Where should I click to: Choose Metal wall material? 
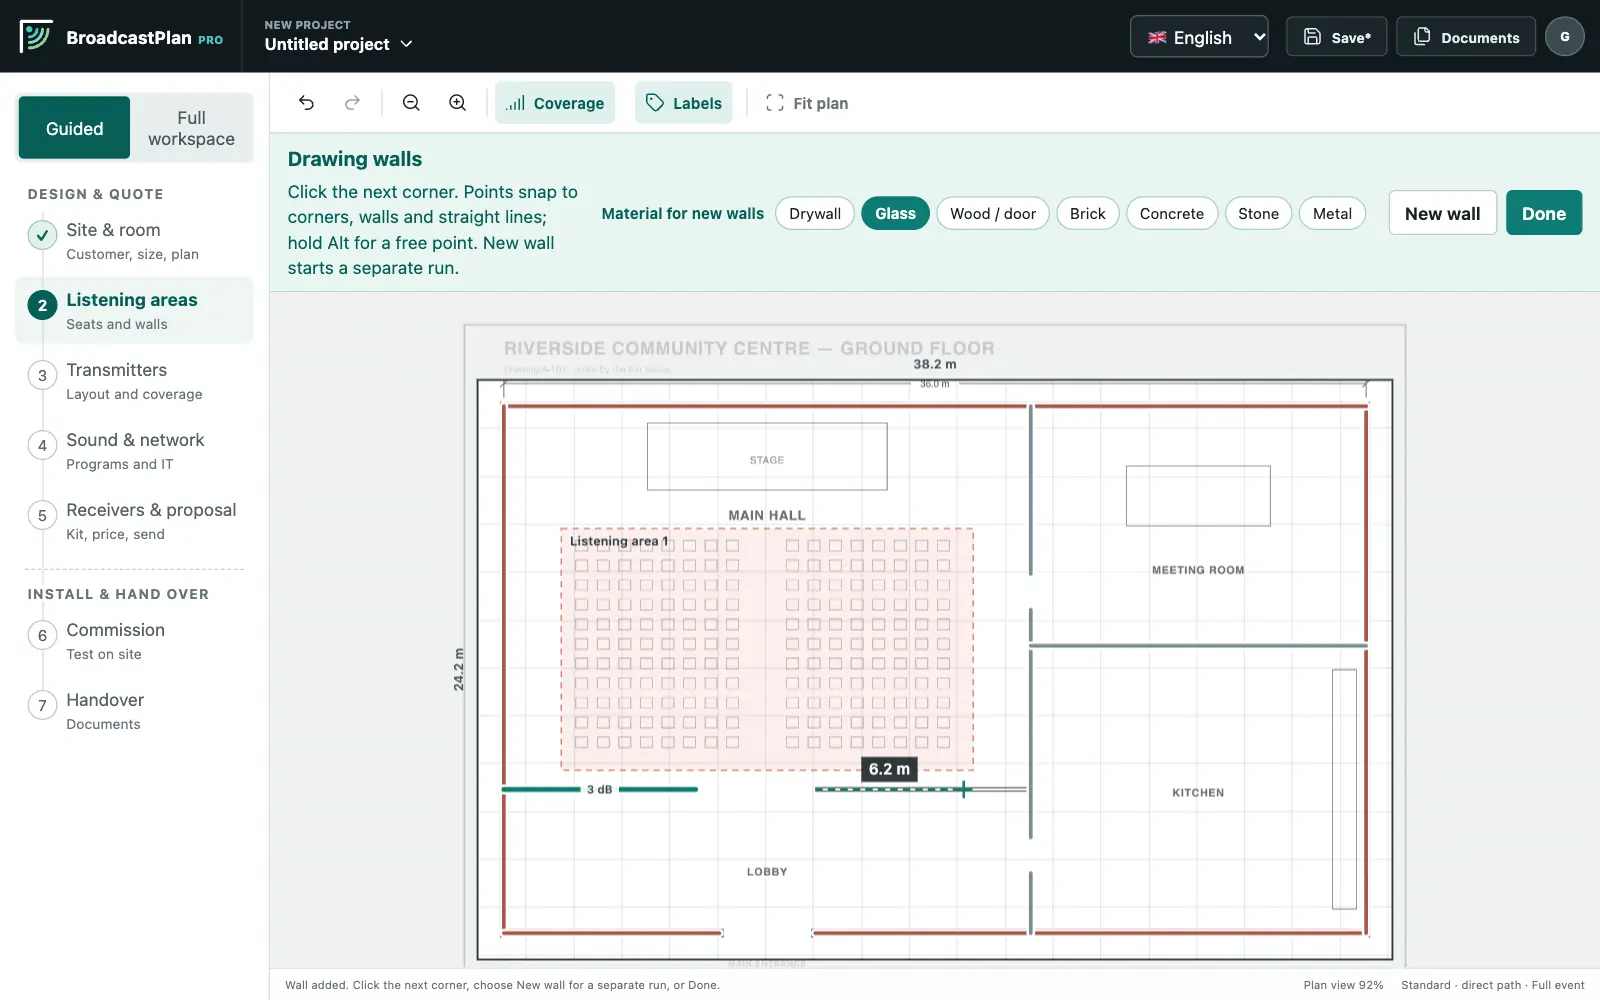pyautogui.click(x=1332, y=213)
